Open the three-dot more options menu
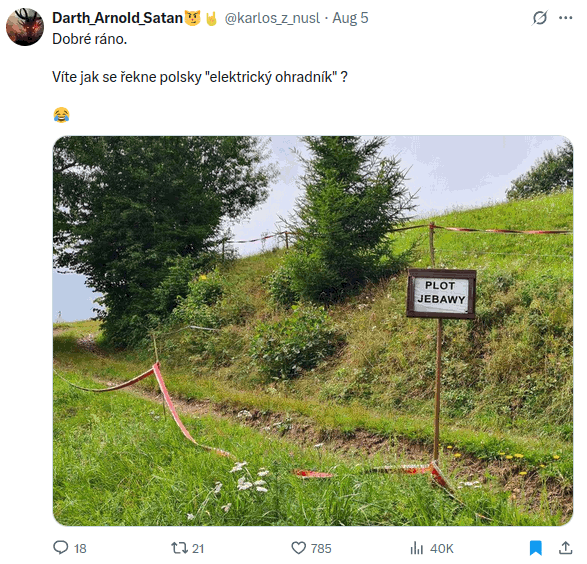 pos(566,18)
